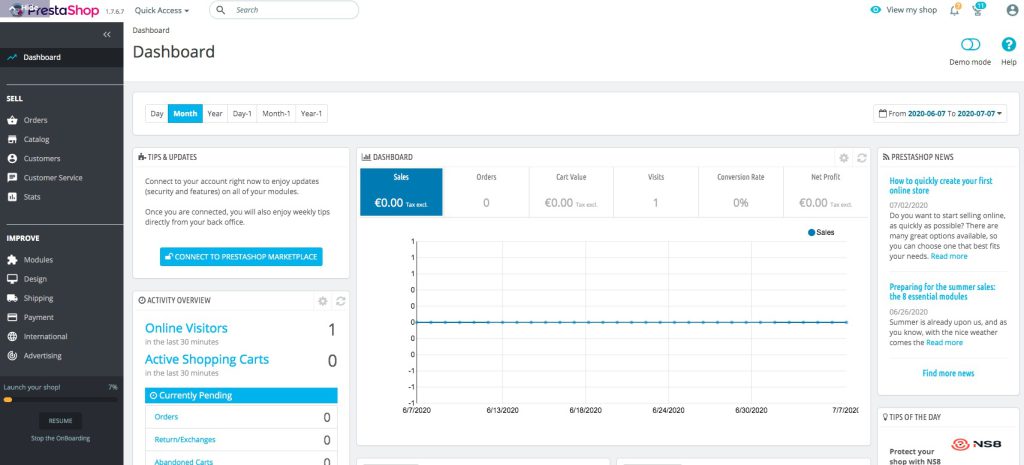Open Return/Exchanges link
1024x465 pixels.
point(185,440)
